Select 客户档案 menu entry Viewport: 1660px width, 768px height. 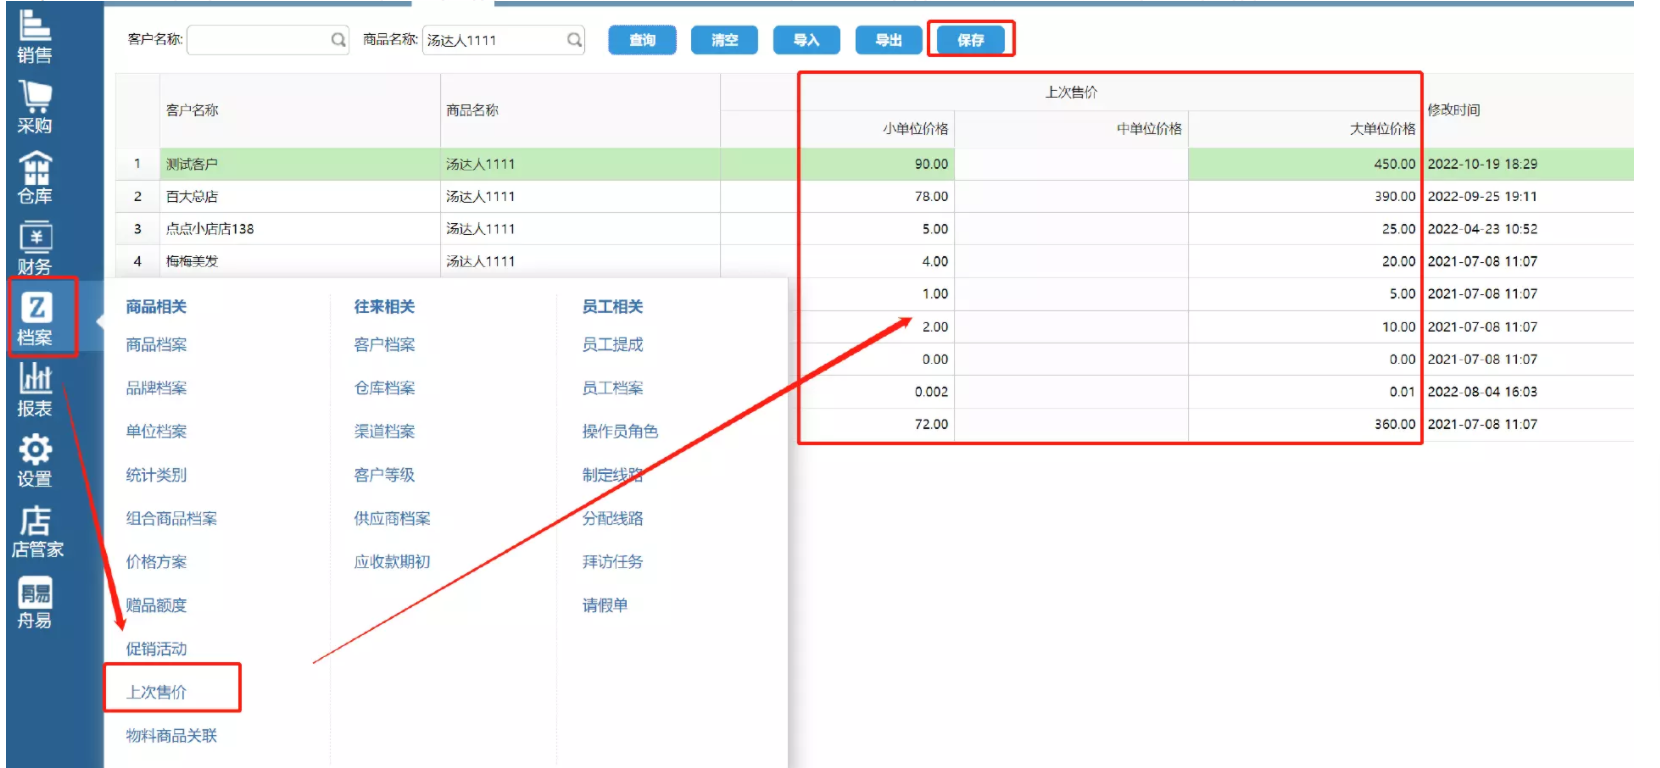(385, 345)
